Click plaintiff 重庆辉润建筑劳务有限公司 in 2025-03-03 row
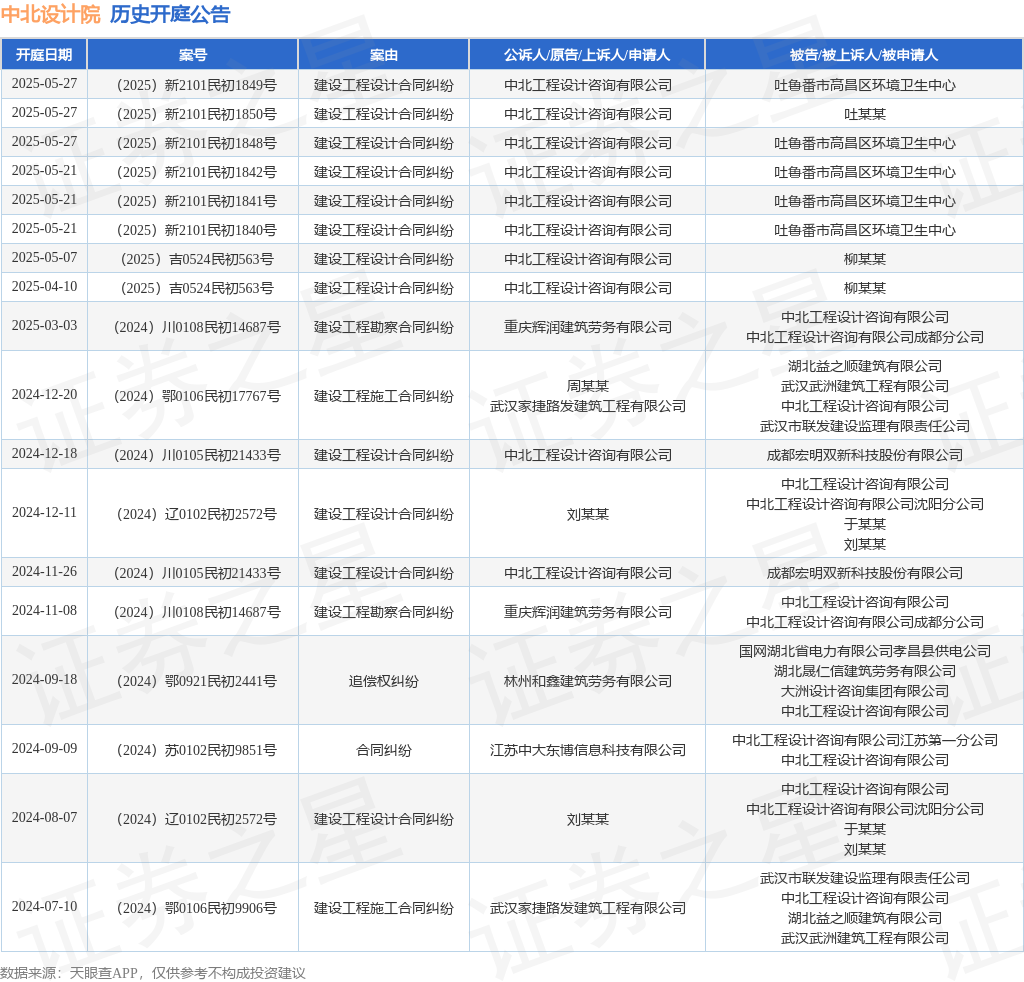 [587, 327]
